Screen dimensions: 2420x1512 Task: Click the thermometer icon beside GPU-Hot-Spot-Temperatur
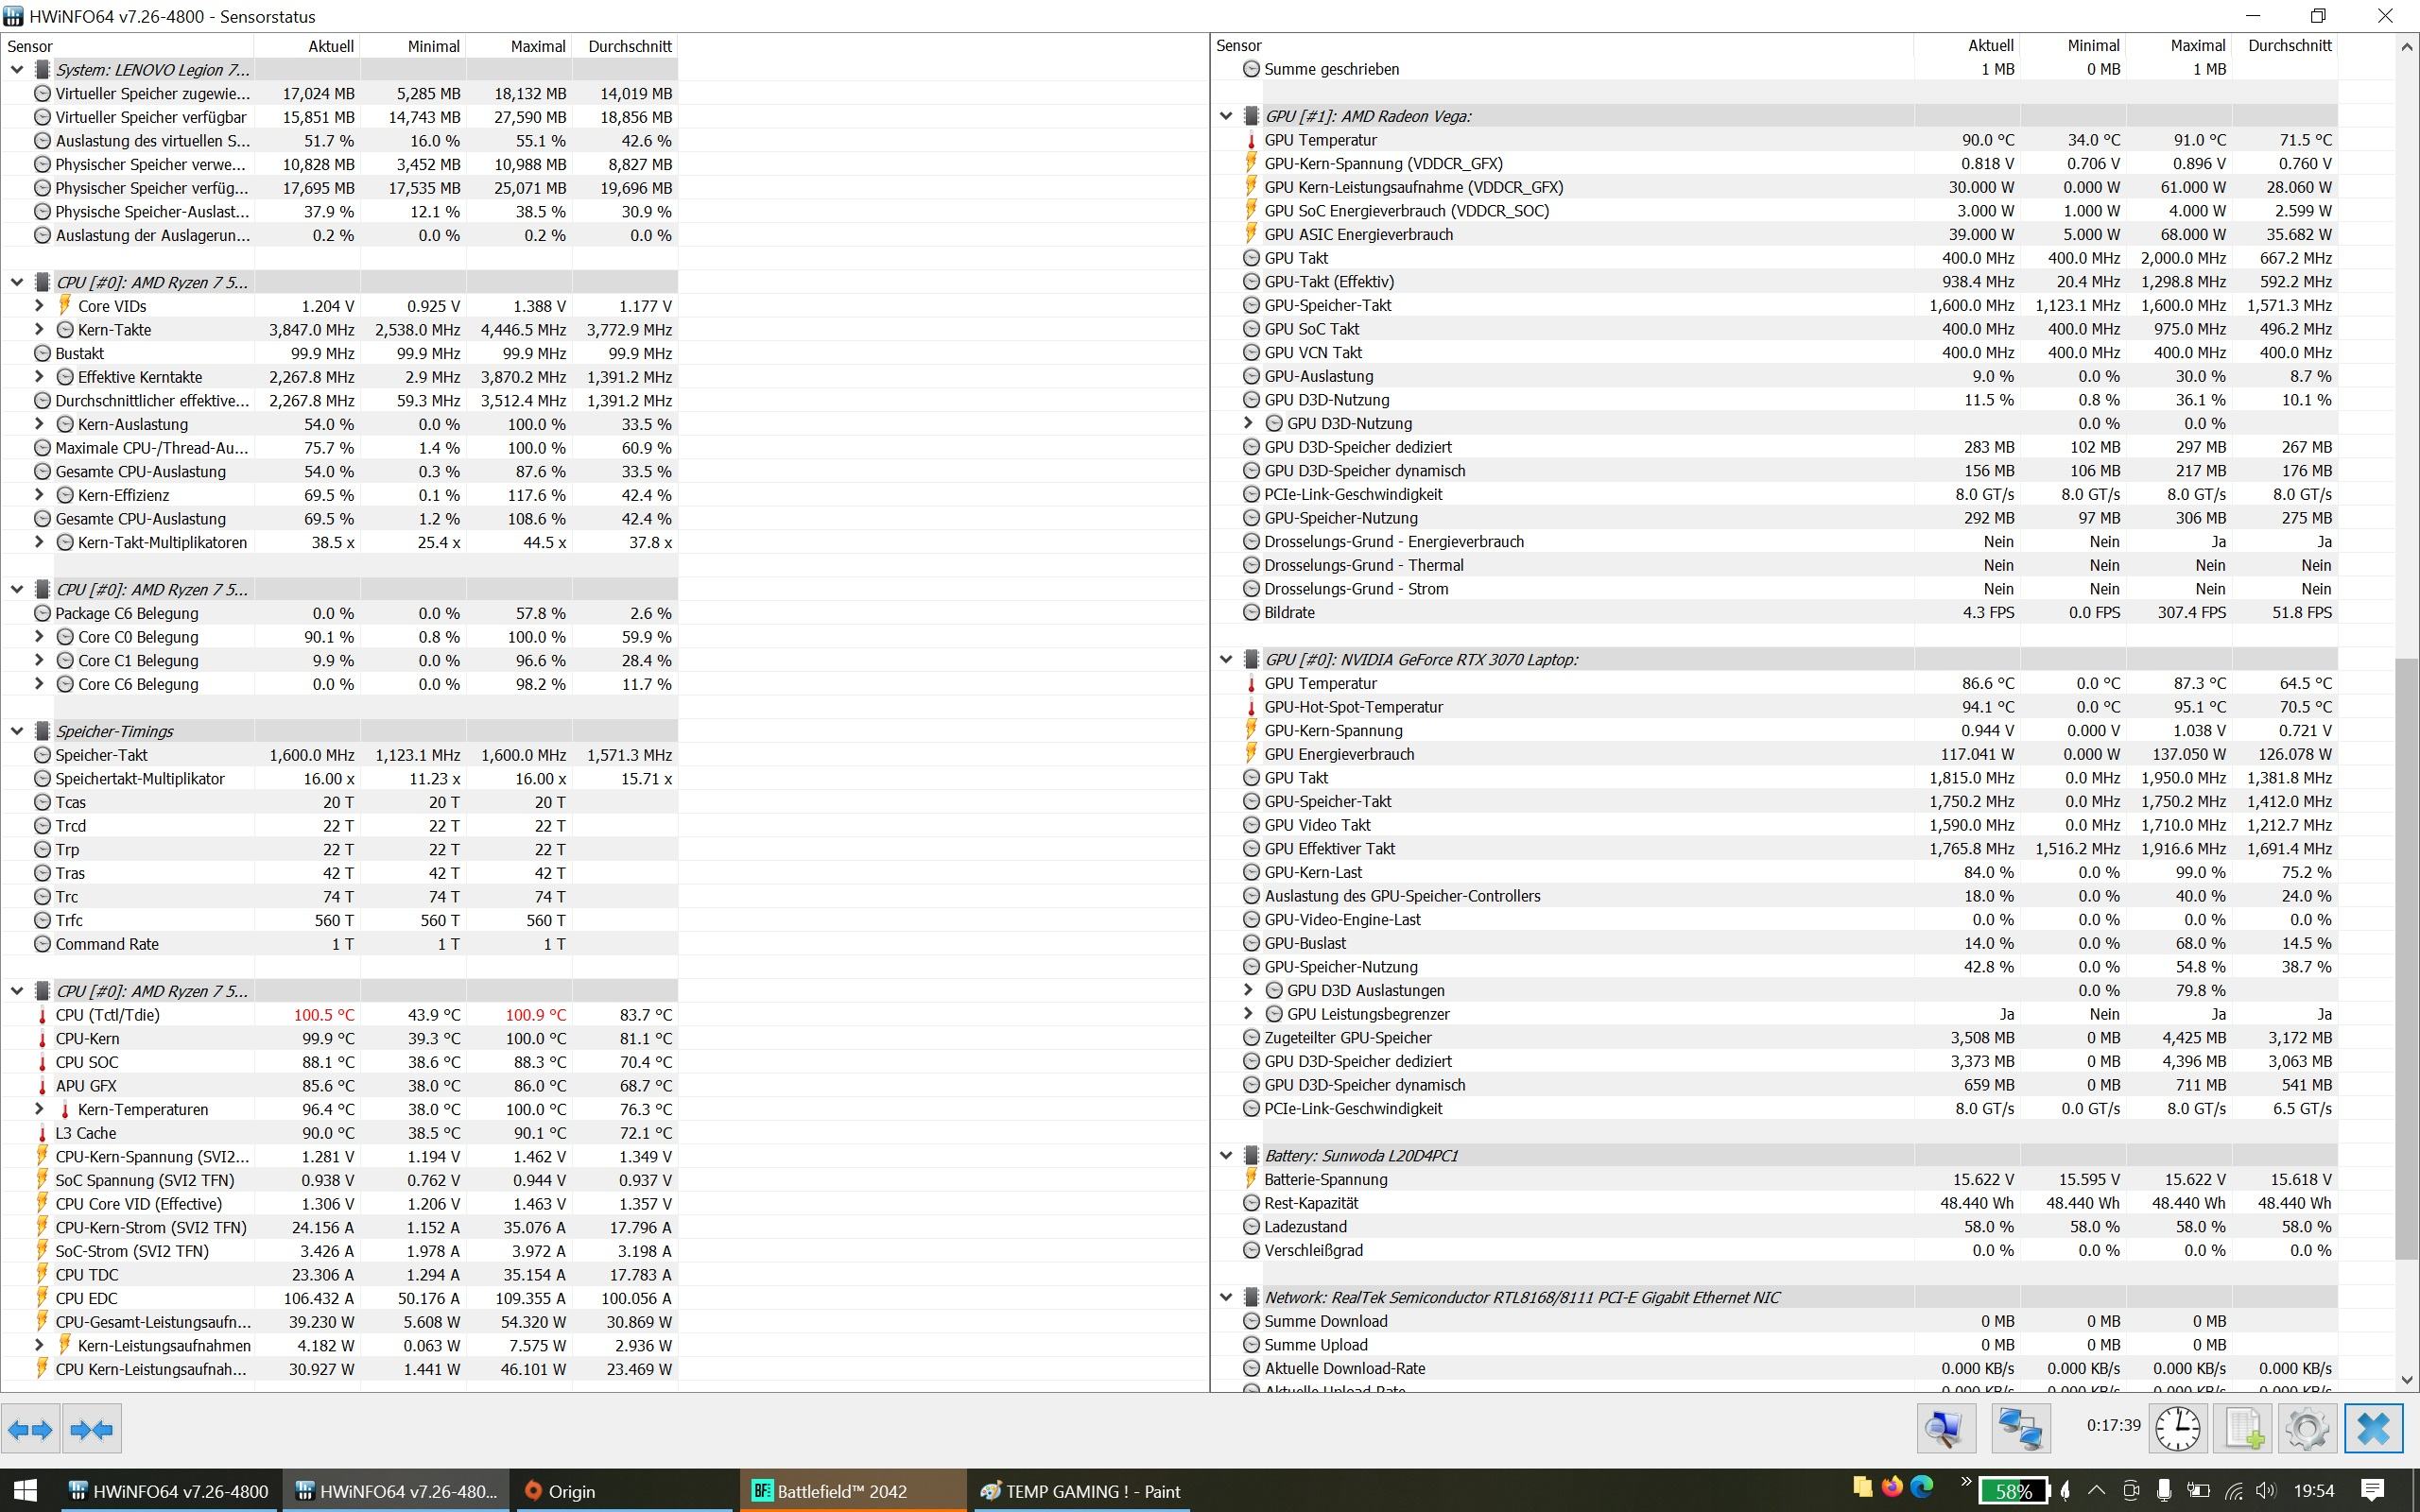[1251, 707]
